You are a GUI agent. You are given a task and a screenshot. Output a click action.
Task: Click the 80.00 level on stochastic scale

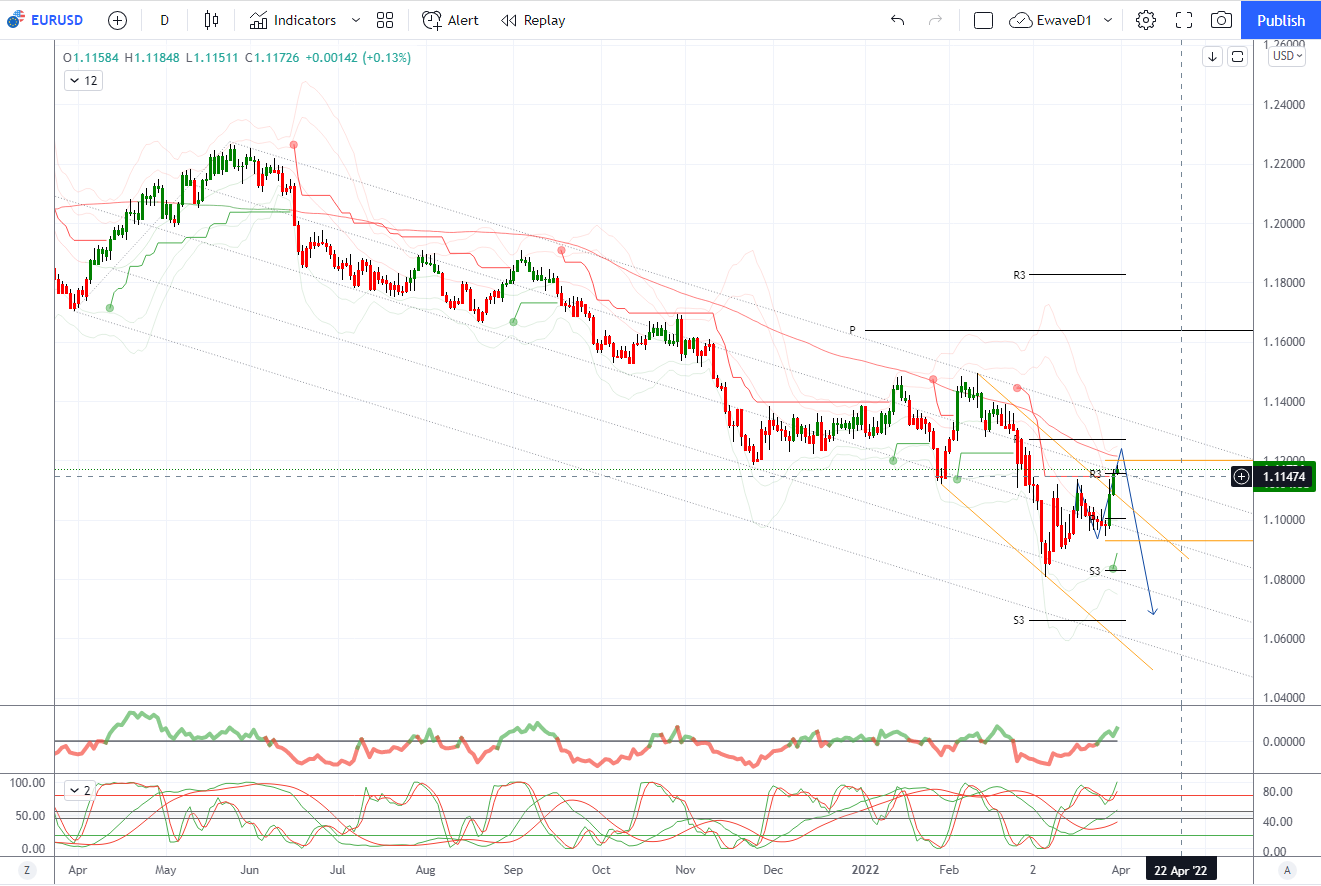point(1277,792)
